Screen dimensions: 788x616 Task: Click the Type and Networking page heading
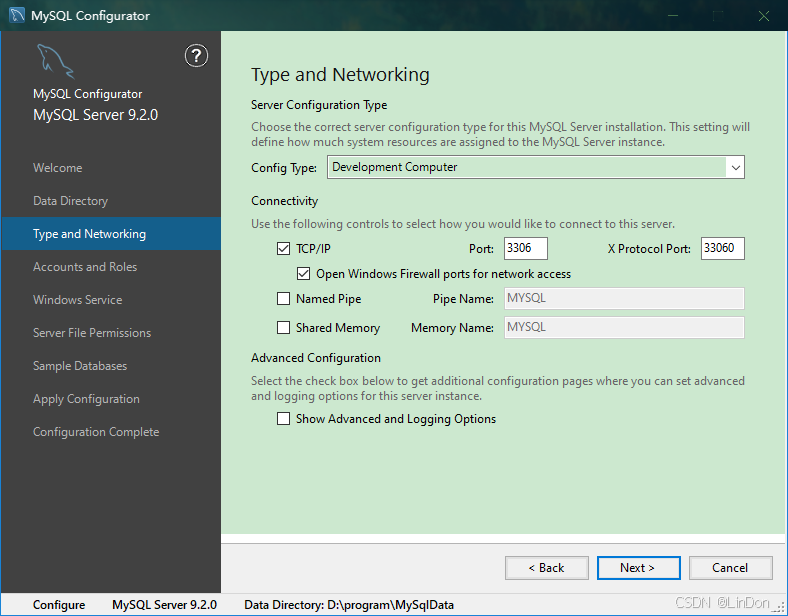[340, 75]
